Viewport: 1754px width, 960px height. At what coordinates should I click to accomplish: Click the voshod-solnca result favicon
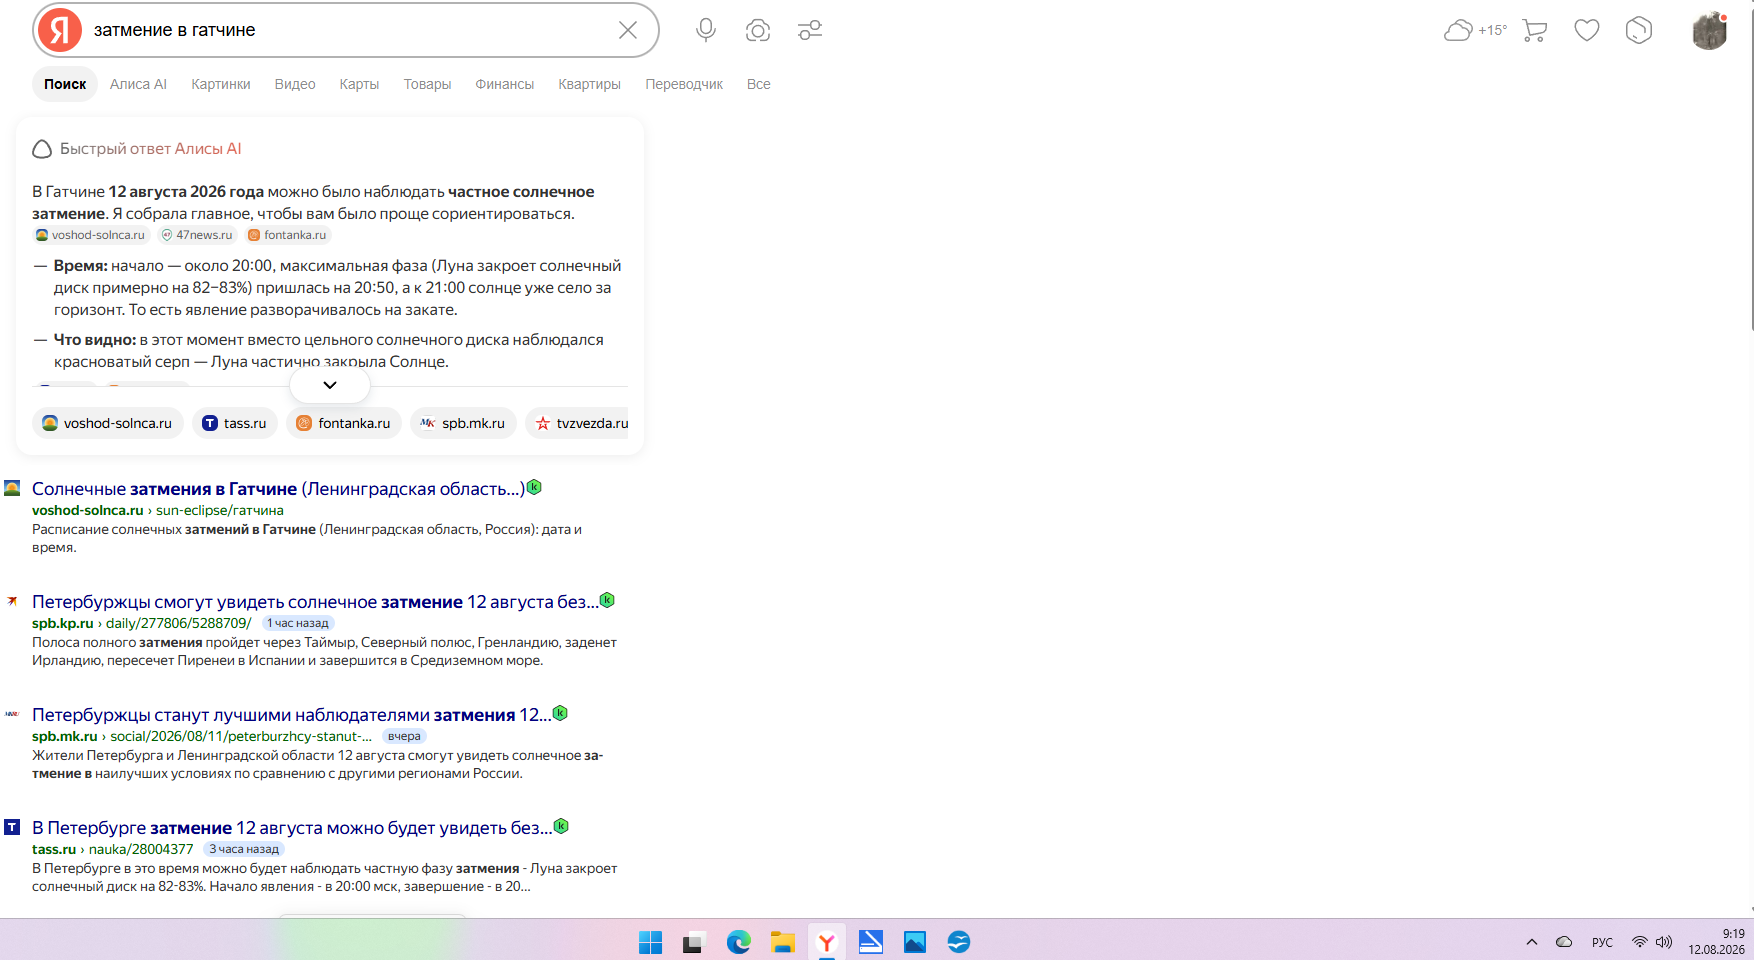pyautogui.click(x=12, y=488)
